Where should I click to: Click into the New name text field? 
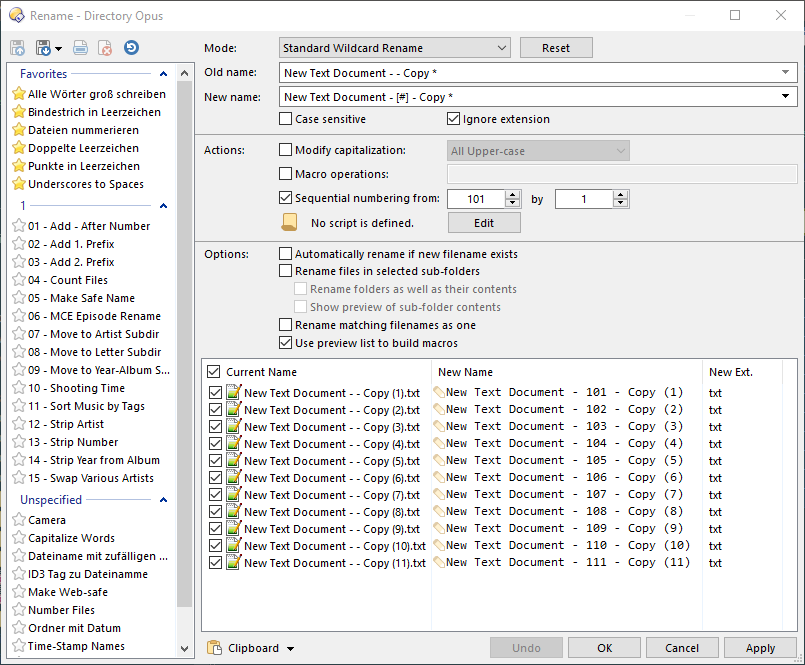point(529,97)
